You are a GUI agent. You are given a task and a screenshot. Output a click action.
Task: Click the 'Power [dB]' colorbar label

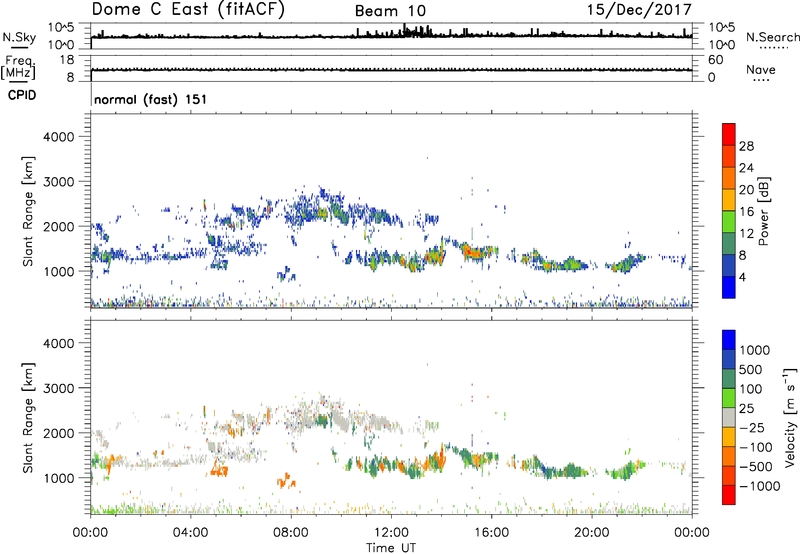tap(763, 211)
